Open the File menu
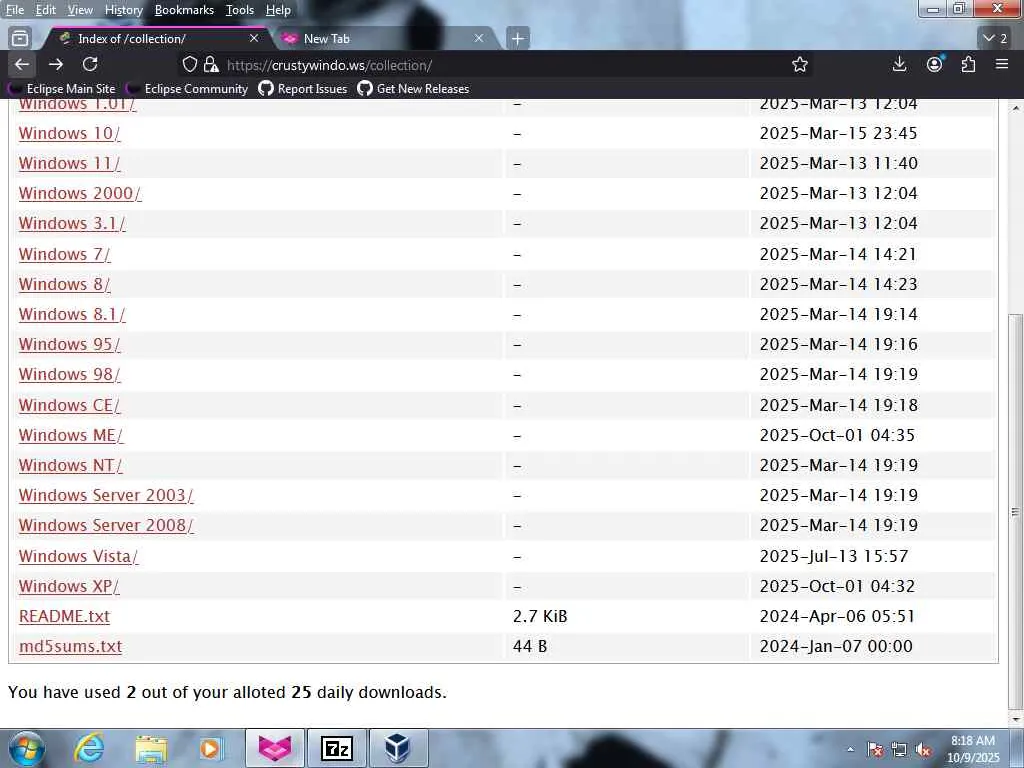Image resolution: width=1024 pixels, height=768 pixels. point(14,10)
